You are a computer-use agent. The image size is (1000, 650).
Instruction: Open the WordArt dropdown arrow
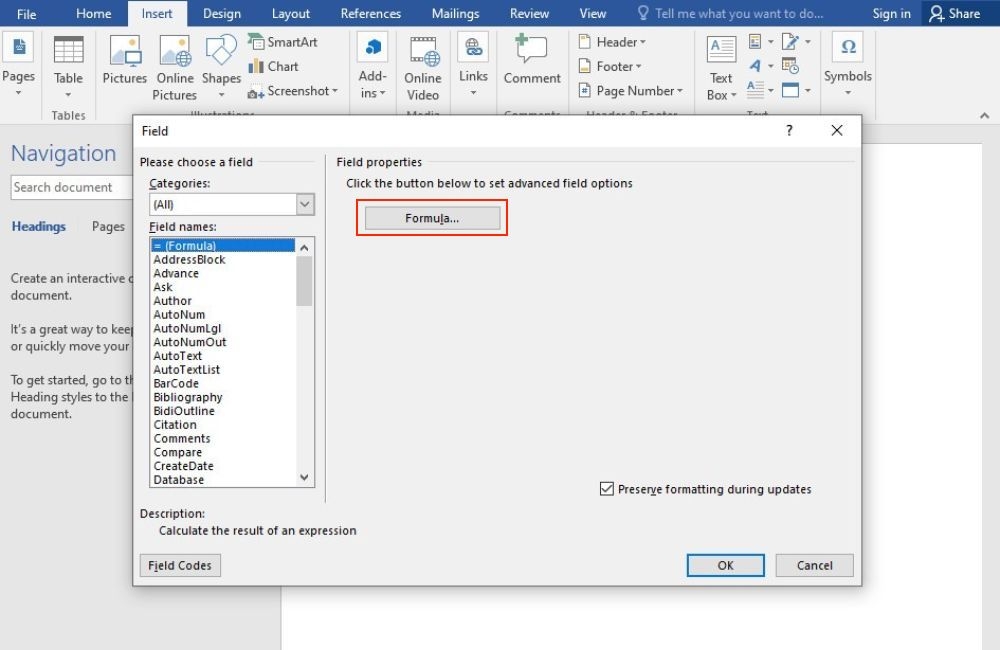[x=770, y=66]
